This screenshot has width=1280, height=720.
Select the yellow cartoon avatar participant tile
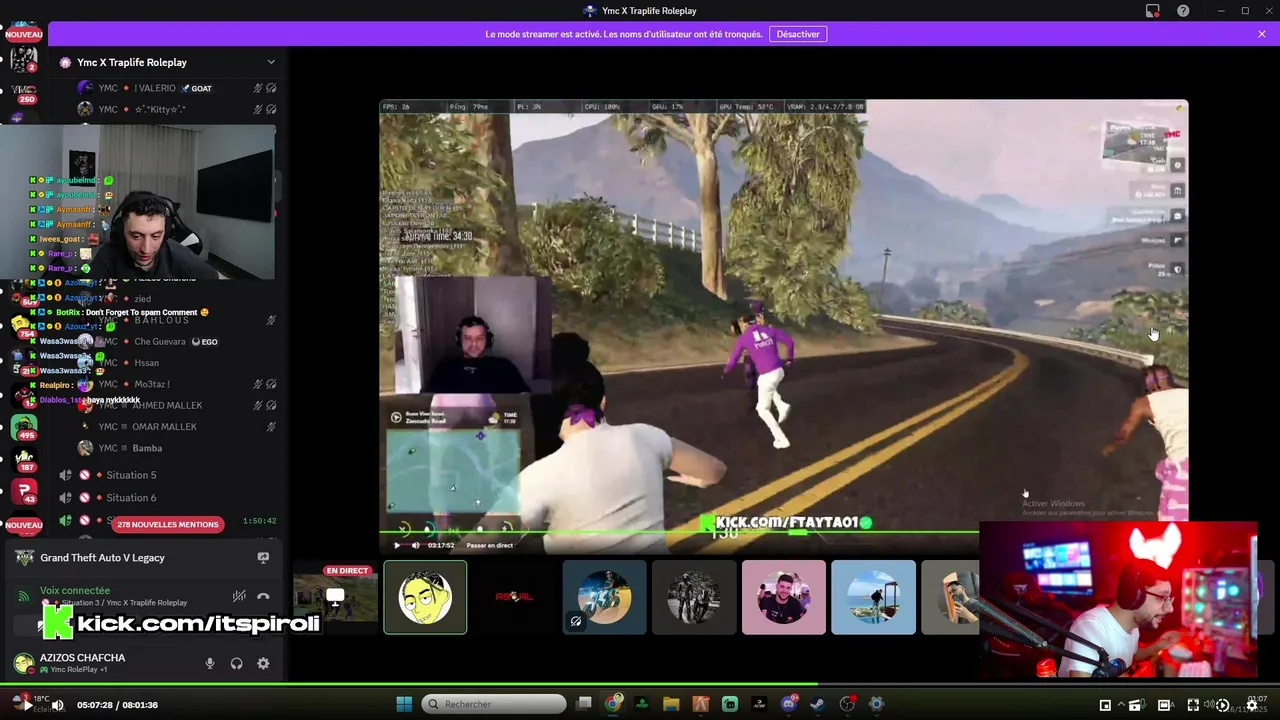425,597
